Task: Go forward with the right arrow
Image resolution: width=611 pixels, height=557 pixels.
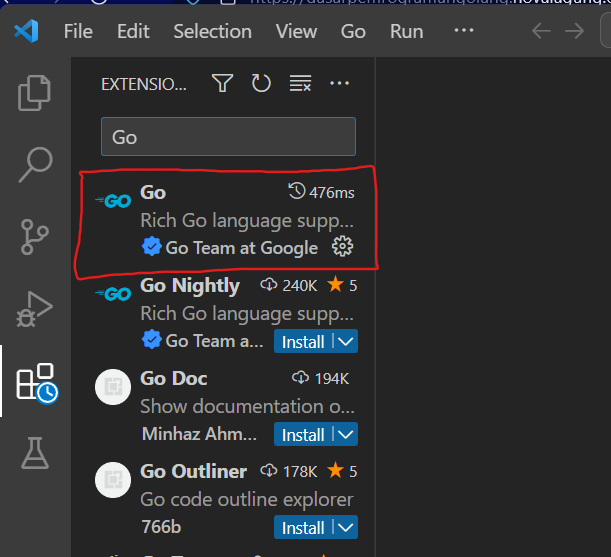Action: [574, 31]
